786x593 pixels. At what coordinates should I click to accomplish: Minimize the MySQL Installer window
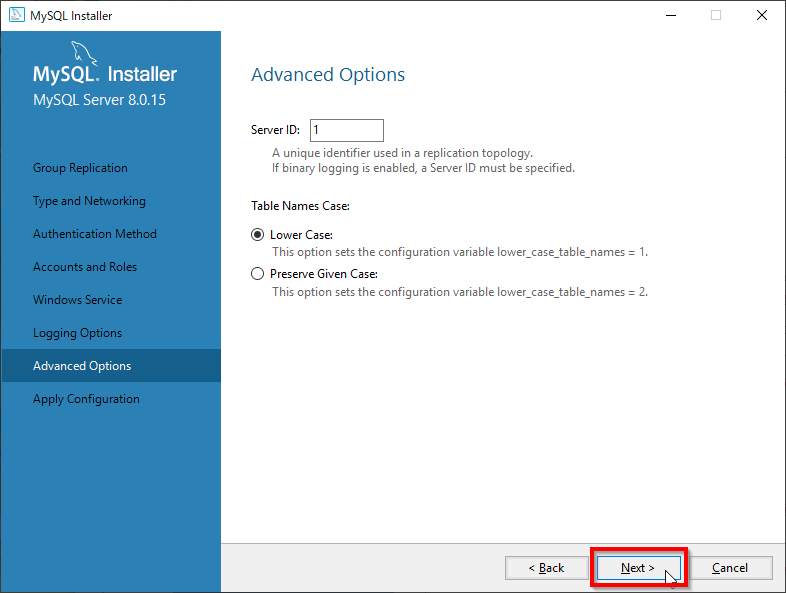pyautogui.click(x=671, y=16)
